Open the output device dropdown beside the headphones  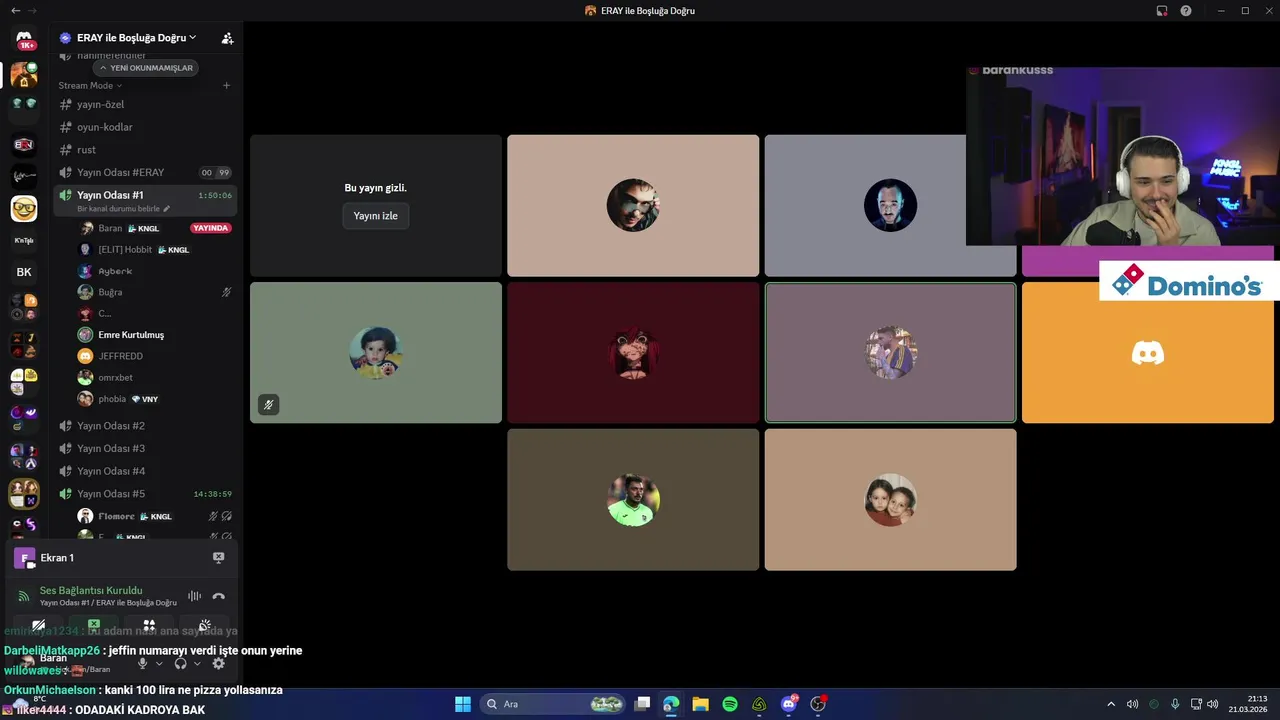pyautogui.click(x=196, y=663)
